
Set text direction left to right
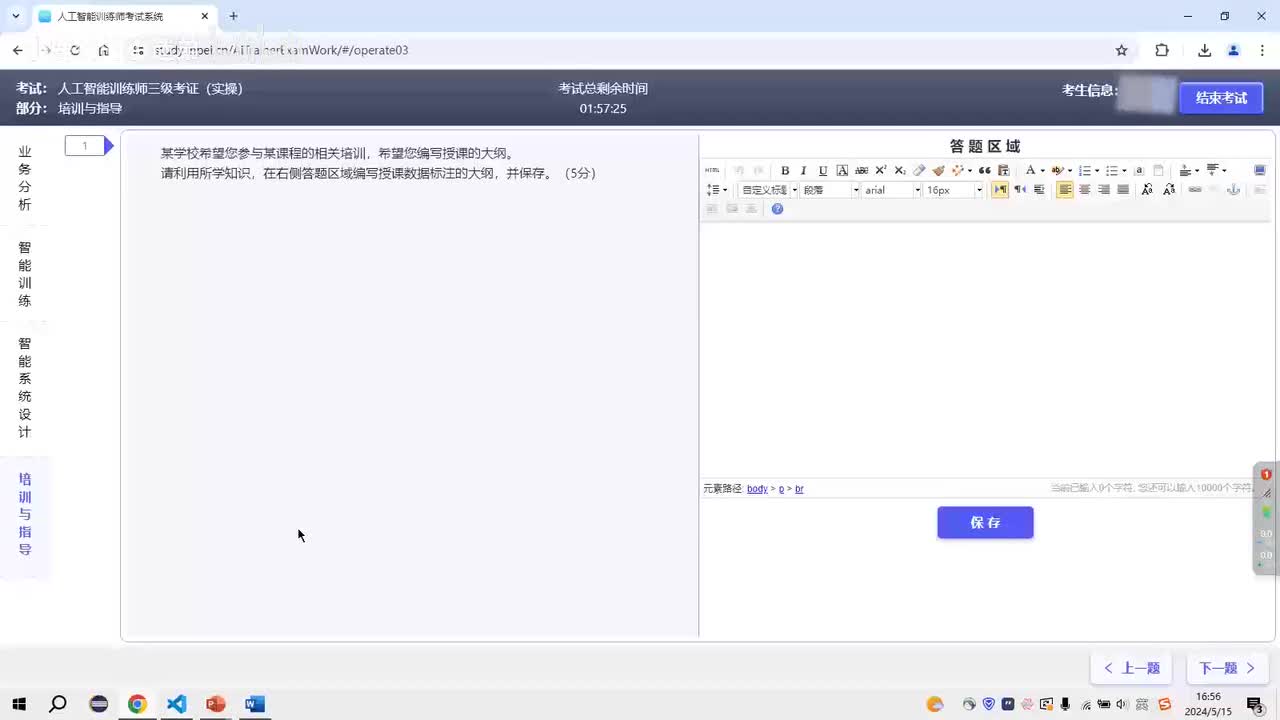[1000, 189]
